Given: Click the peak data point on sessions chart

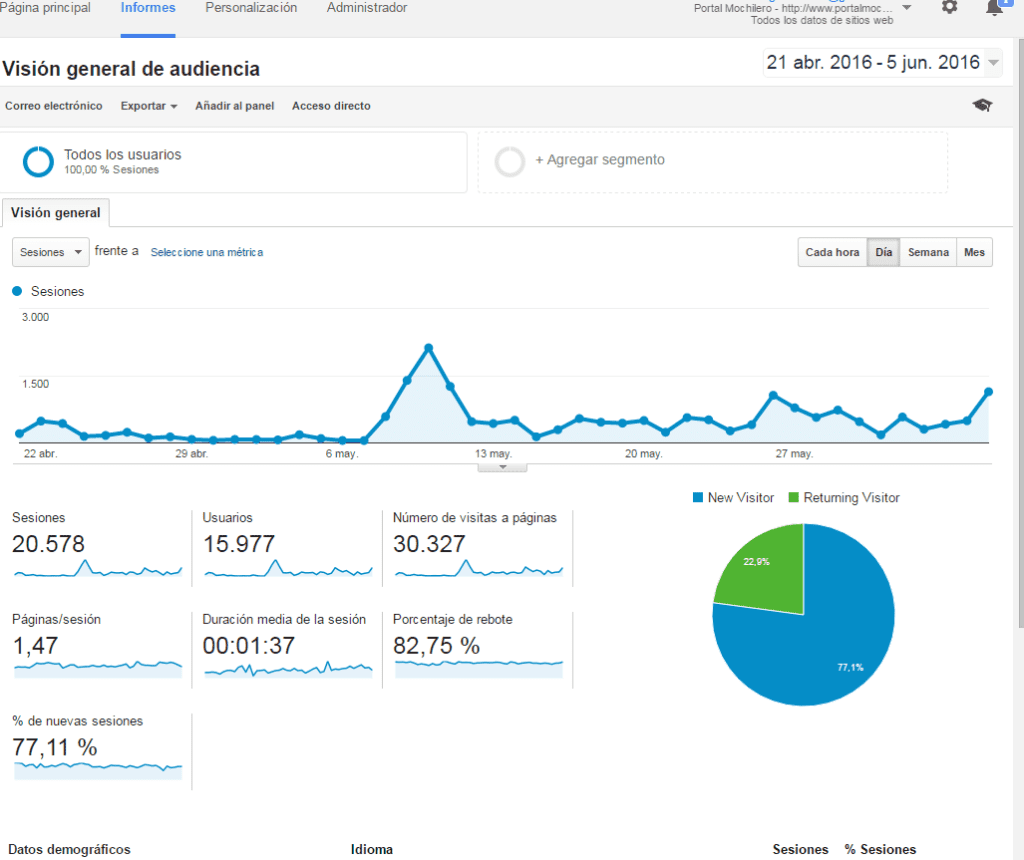Looking at the screenshot, I should point(428,348).
